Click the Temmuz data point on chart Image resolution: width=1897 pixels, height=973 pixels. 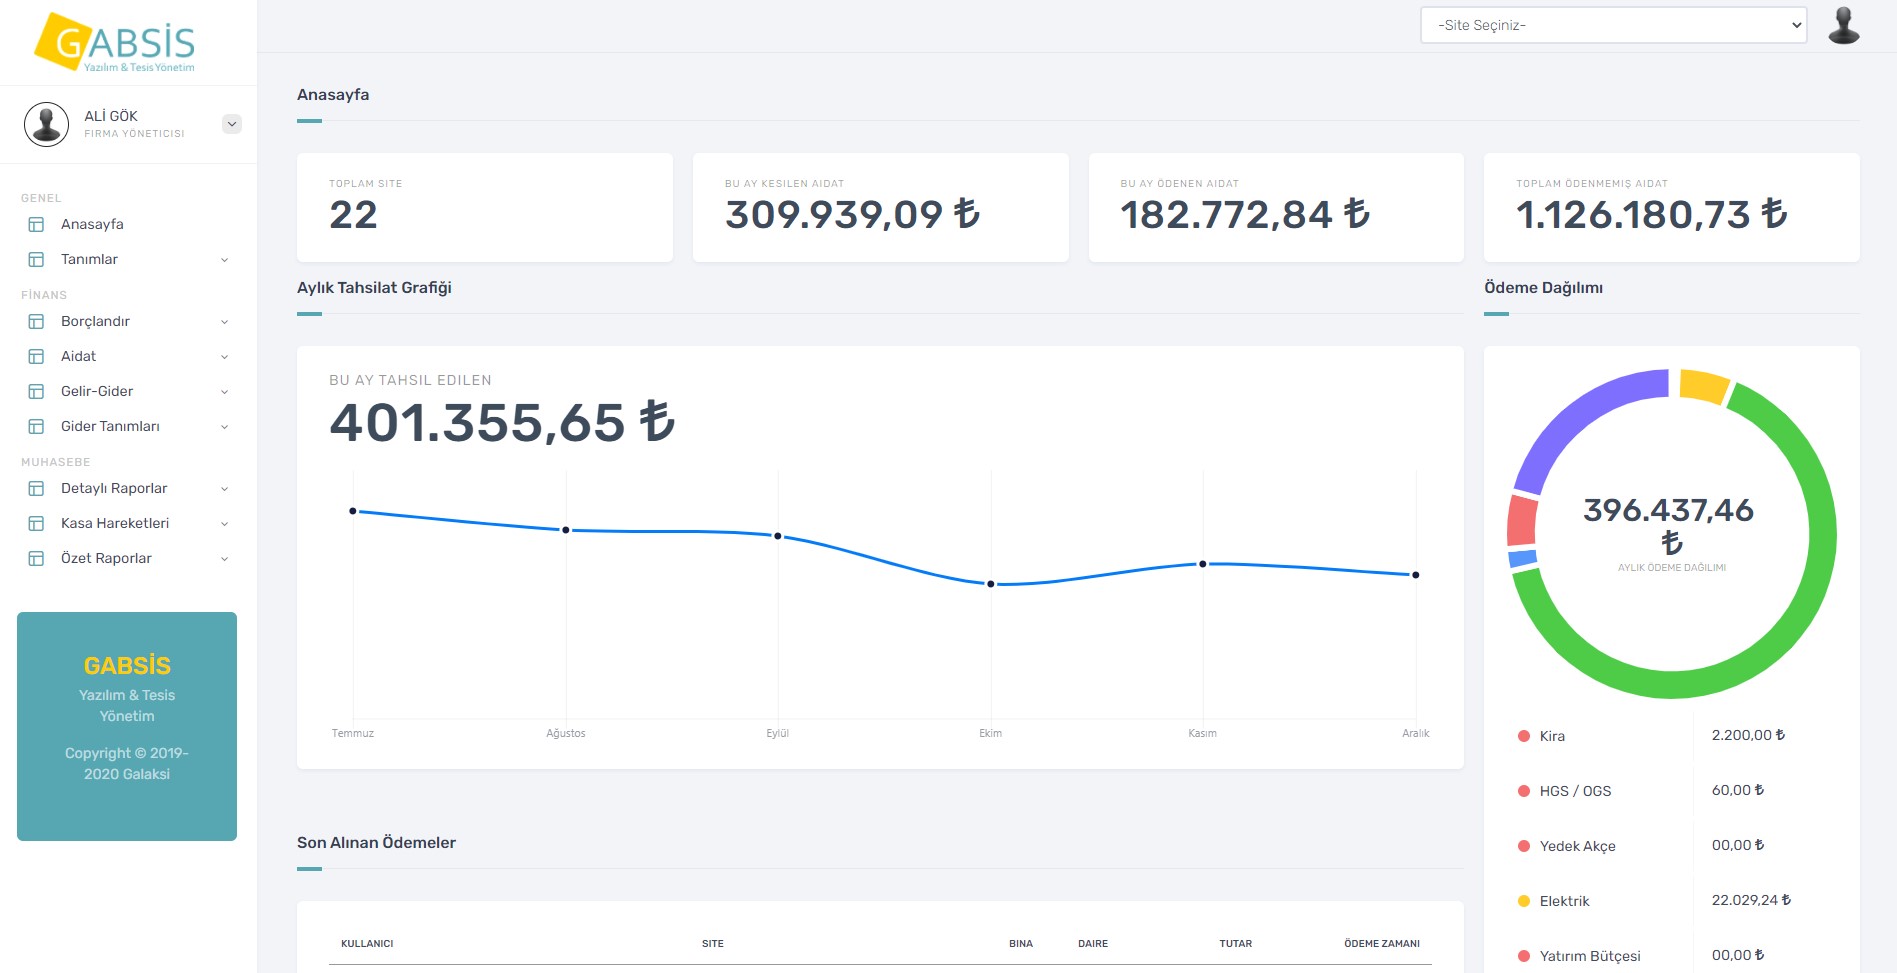click(x=353, y=511)
